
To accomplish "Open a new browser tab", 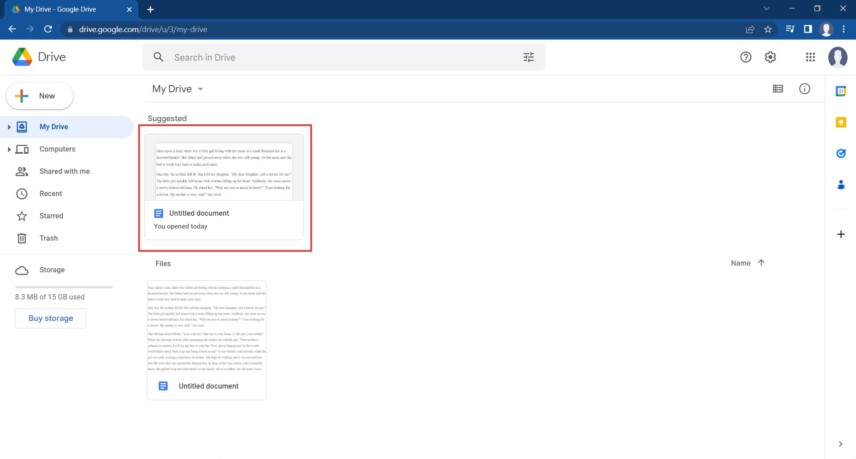I will 150,9.
